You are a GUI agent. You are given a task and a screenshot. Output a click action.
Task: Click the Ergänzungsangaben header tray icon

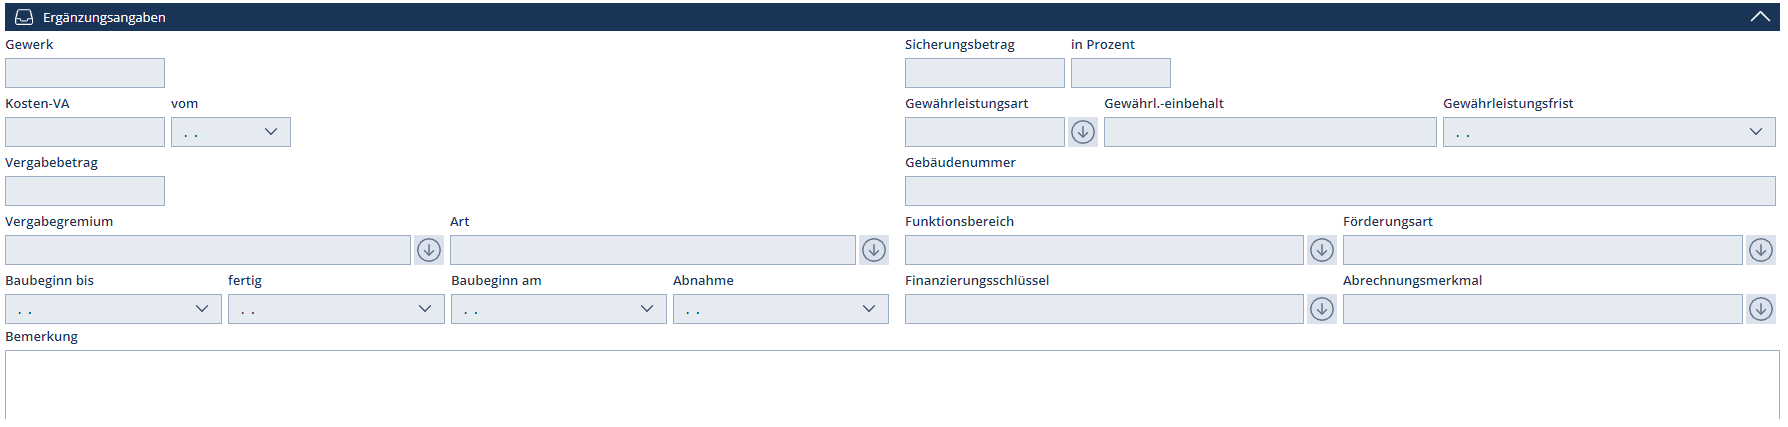click(x=24, y=17)
